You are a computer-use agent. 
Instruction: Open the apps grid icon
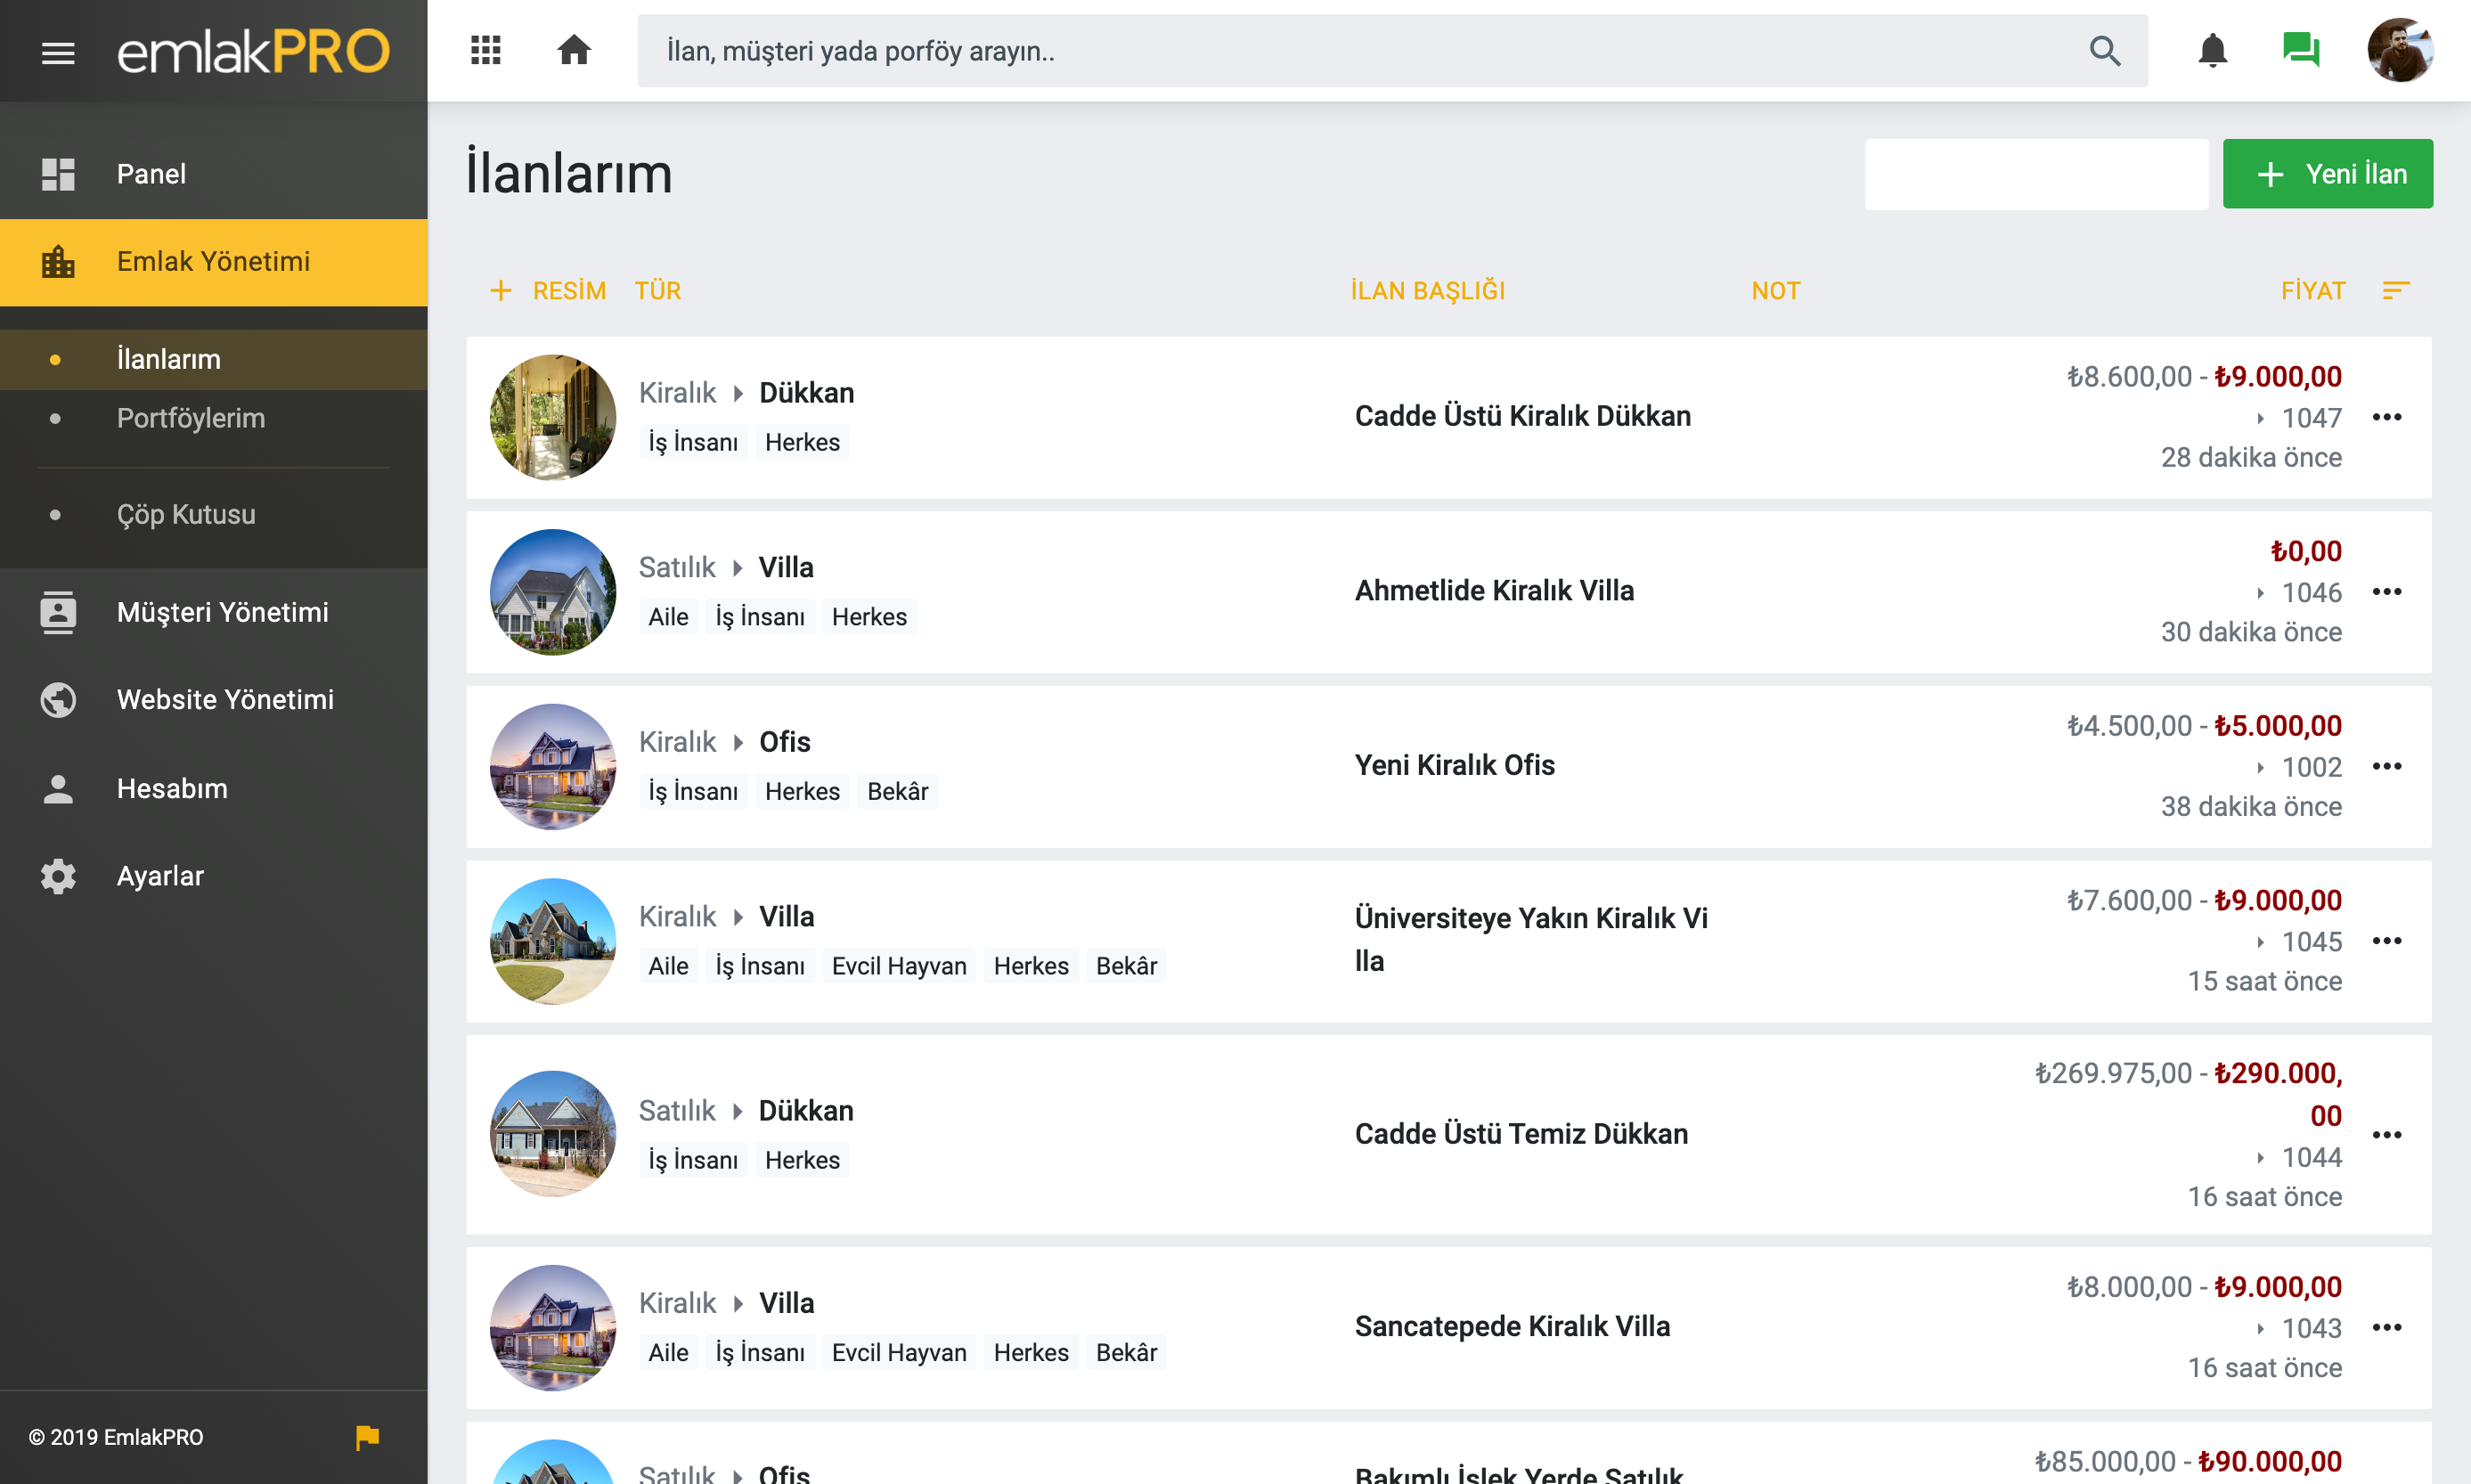tap(486, 50)
